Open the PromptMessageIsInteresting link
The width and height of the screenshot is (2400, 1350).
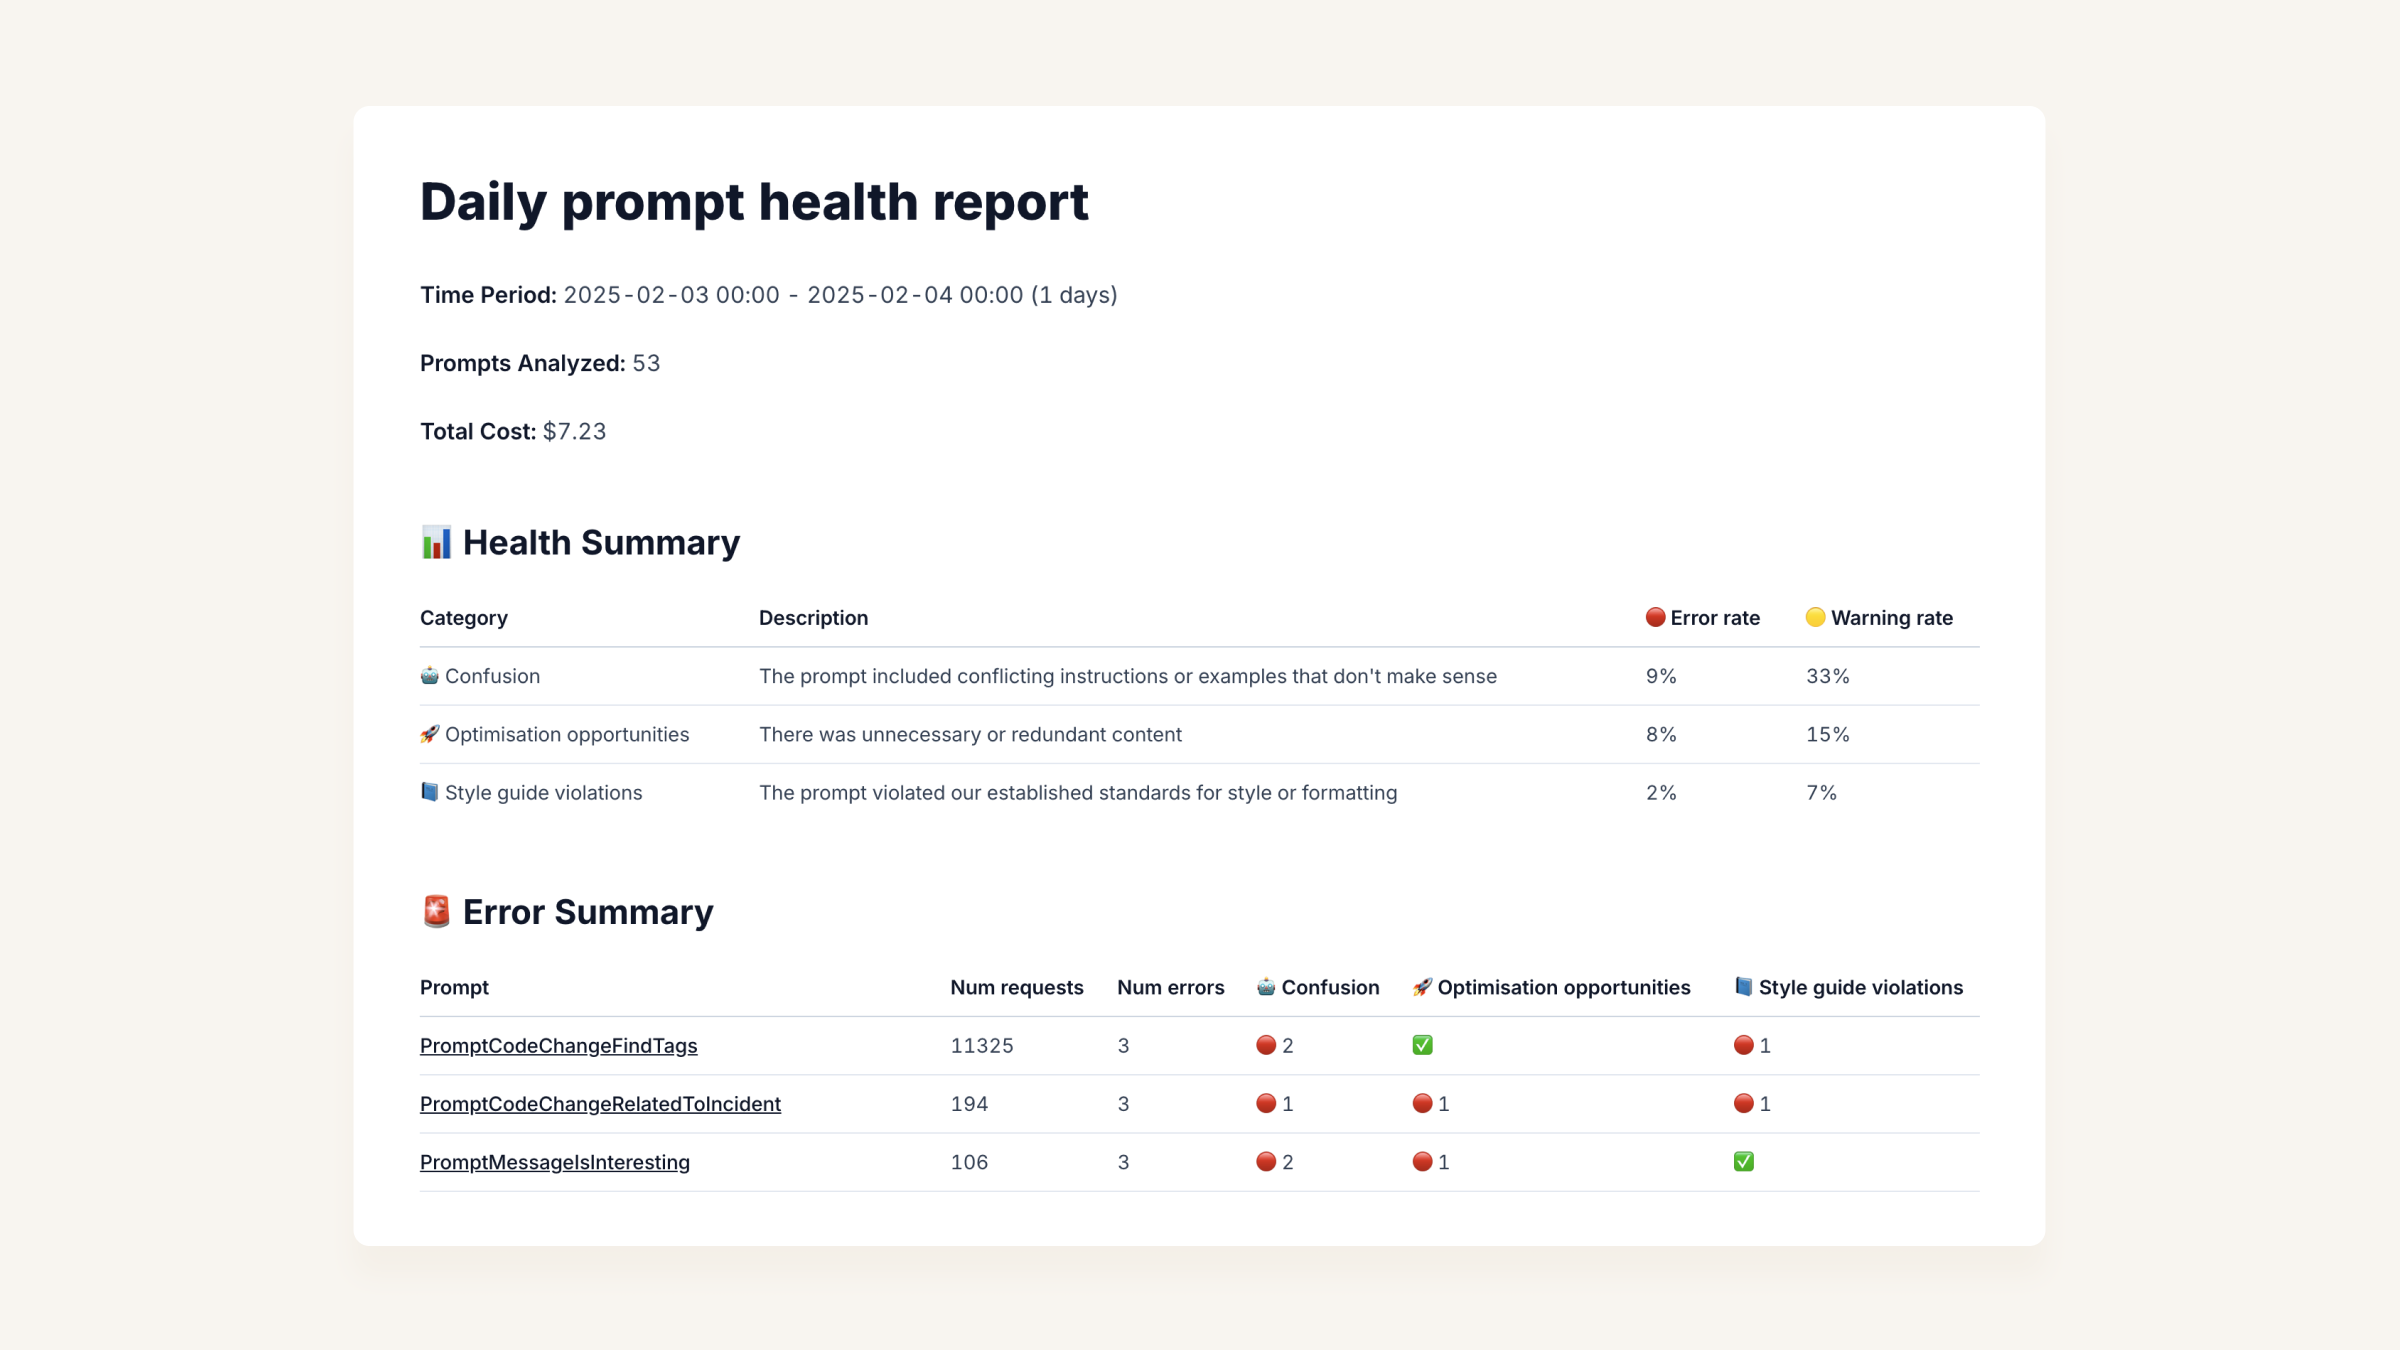[555, 1162]
